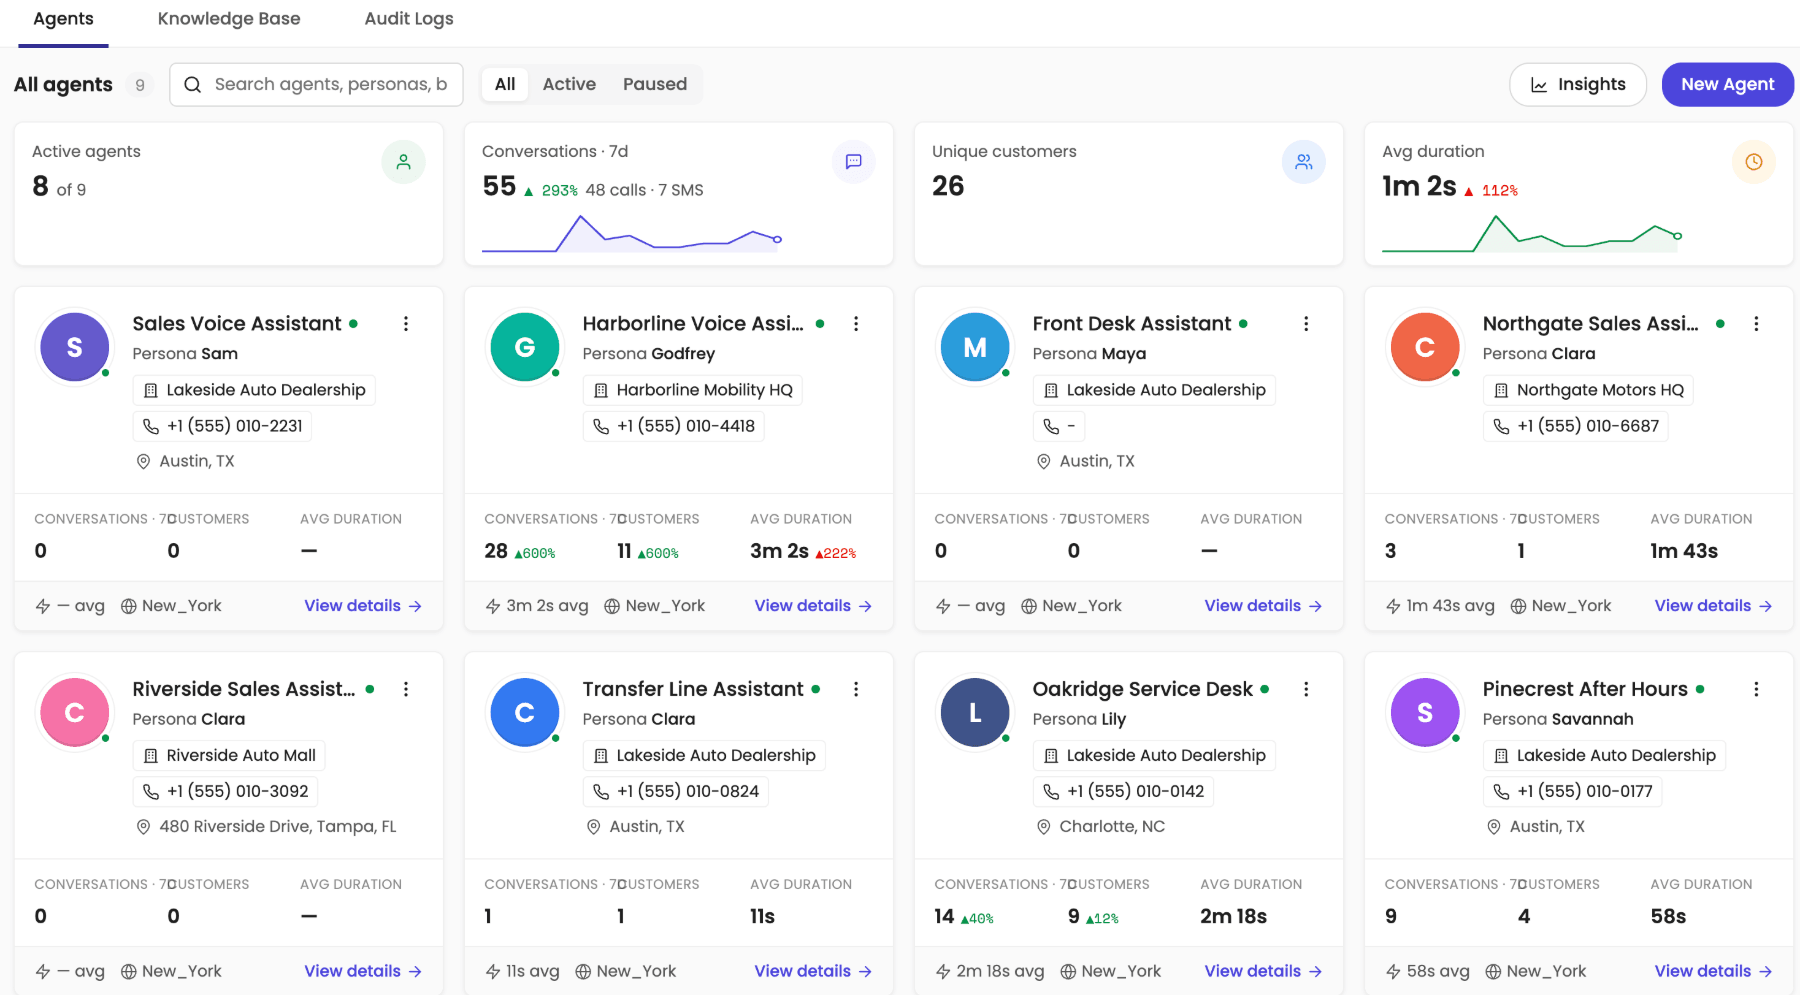This screenshot has width=1800, height=995.
Task: Open three-dot menu for Oakridge Service Desk
Action: coord(1305,689)
